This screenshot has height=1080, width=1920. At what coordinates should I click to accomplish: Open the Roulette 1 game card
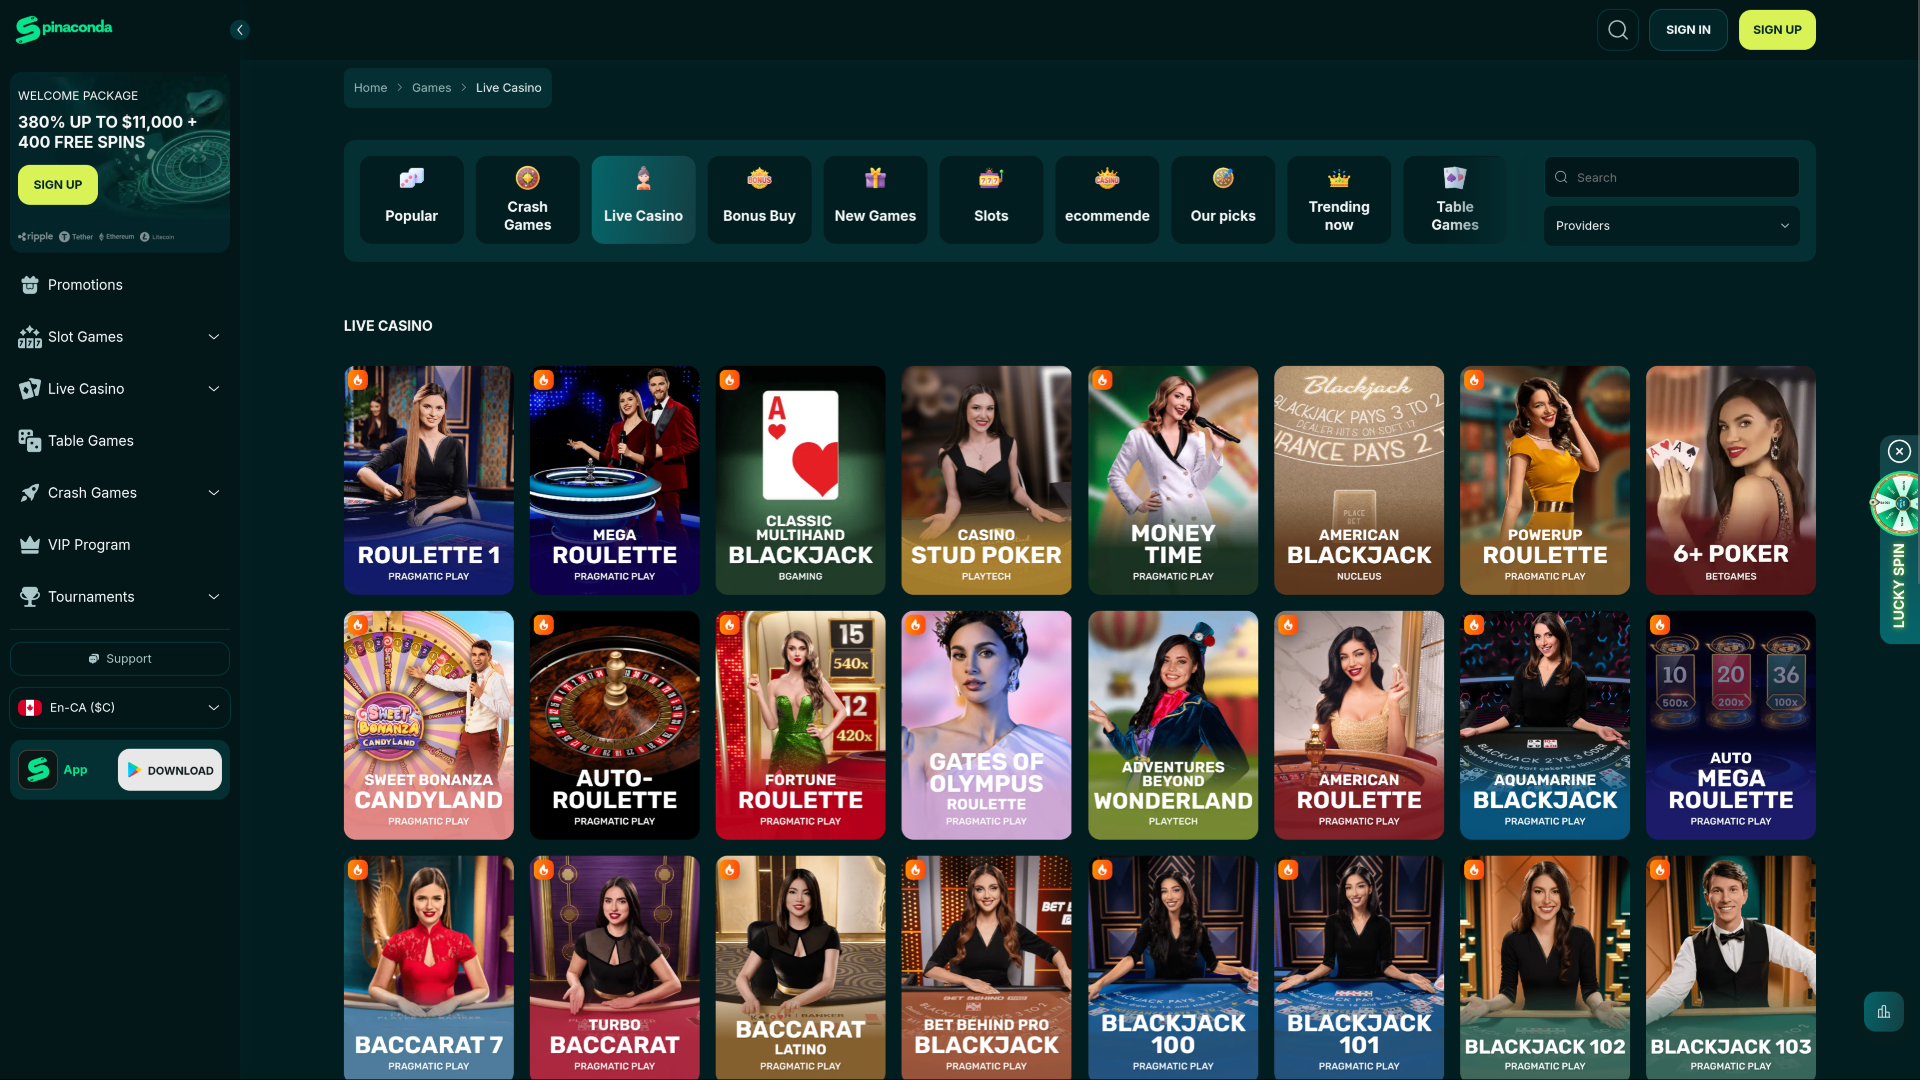tap(429, 480)
